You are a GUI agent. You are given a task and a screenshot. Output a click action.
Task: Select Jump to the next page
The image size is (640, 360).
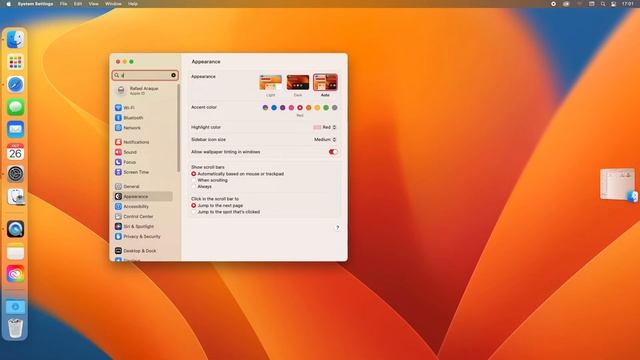point(194,206)
